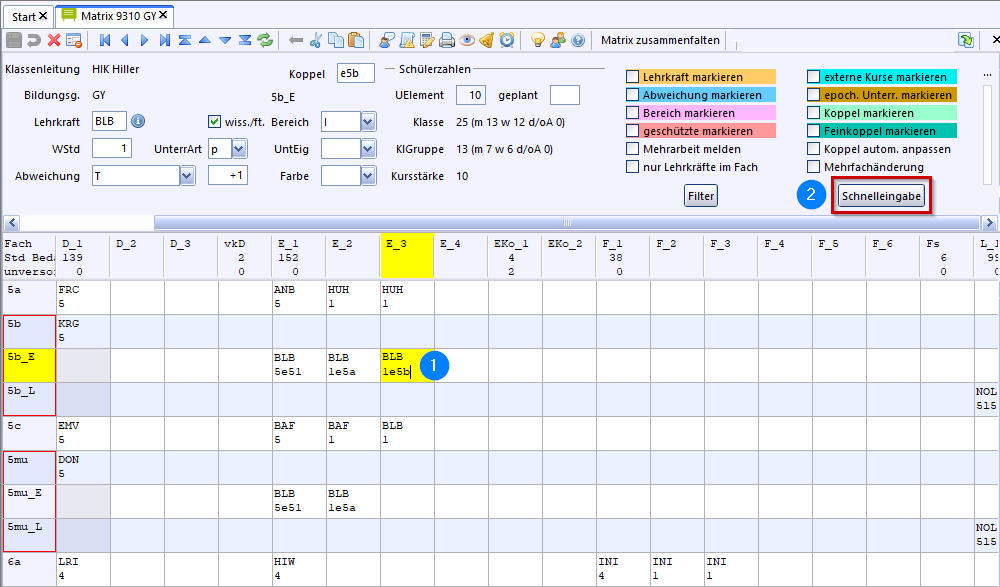The image size is (1000, 587).
Task: Enable Lehrkraft markieren checkbox
Action: click(633, 77)
